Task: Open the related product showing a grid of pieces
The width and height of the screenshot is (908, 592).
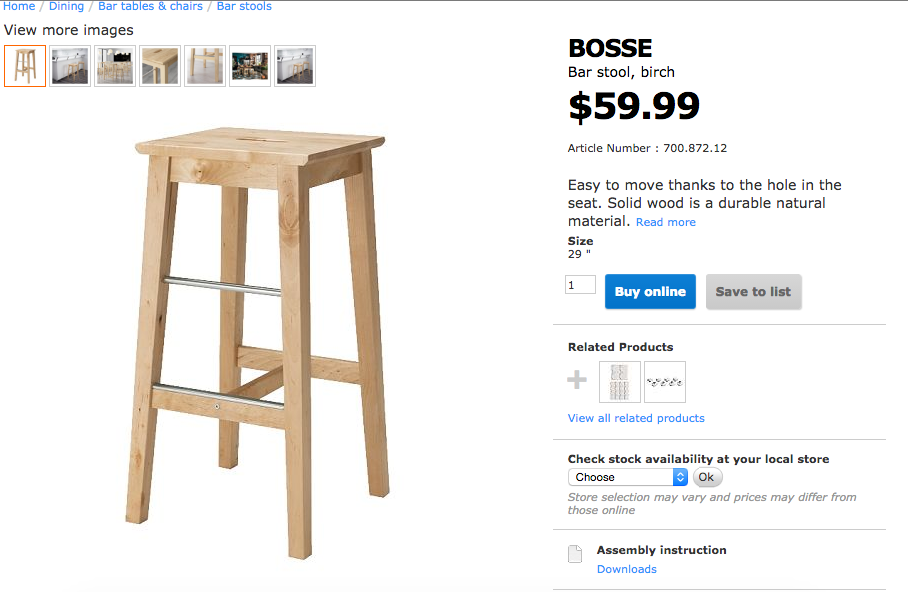Action: tap(619, 382)
